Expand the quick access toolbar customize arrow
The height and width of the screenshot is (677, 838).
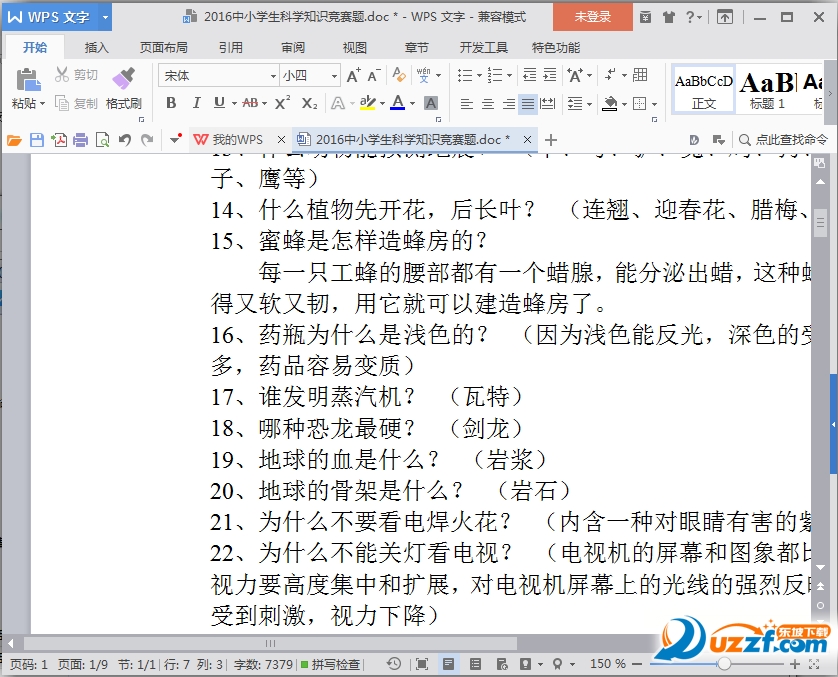(x=175, y=140)
